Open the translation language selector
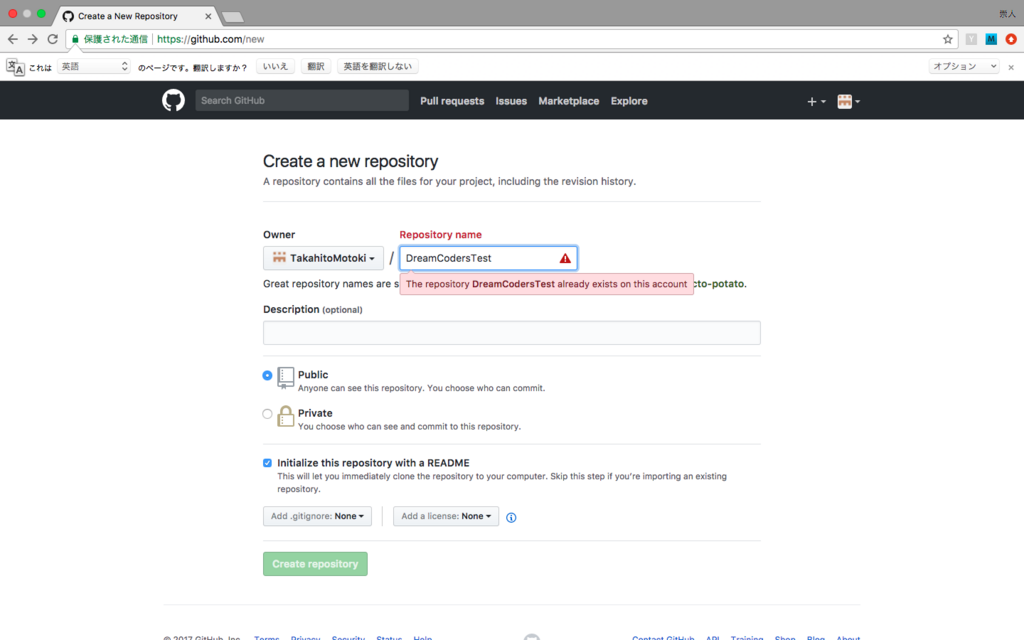The width and height of the screenshot is (1024, 640). click(94, 67)
